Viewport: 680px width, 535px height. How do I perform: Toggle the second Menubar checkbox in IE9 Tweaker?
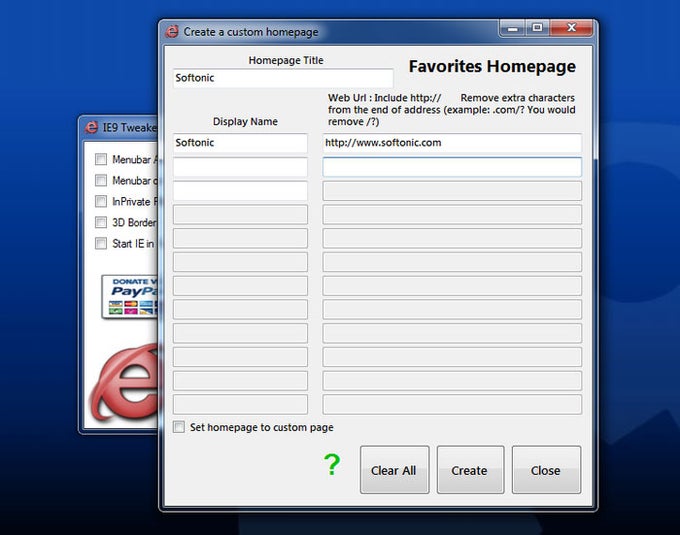(x=101, y=180)
